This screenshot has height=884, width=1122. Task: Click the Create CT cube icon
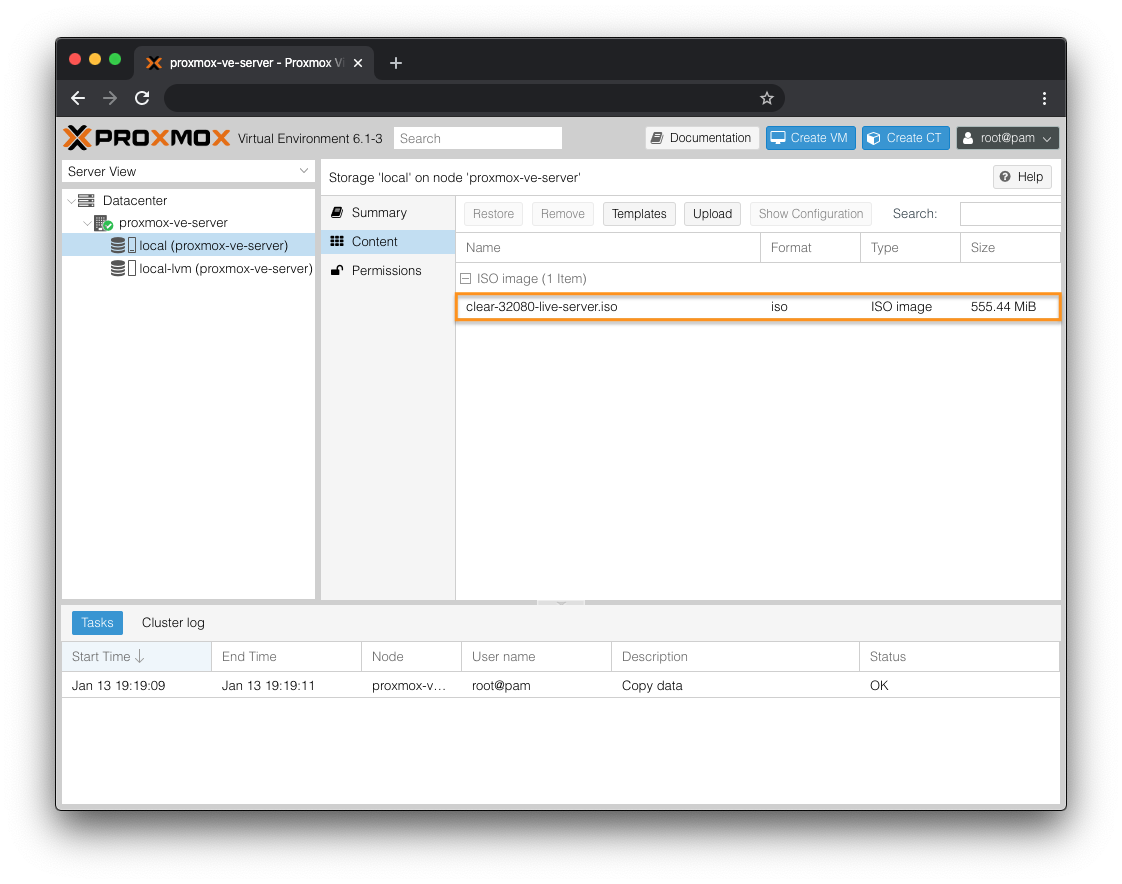pos(873,138)
